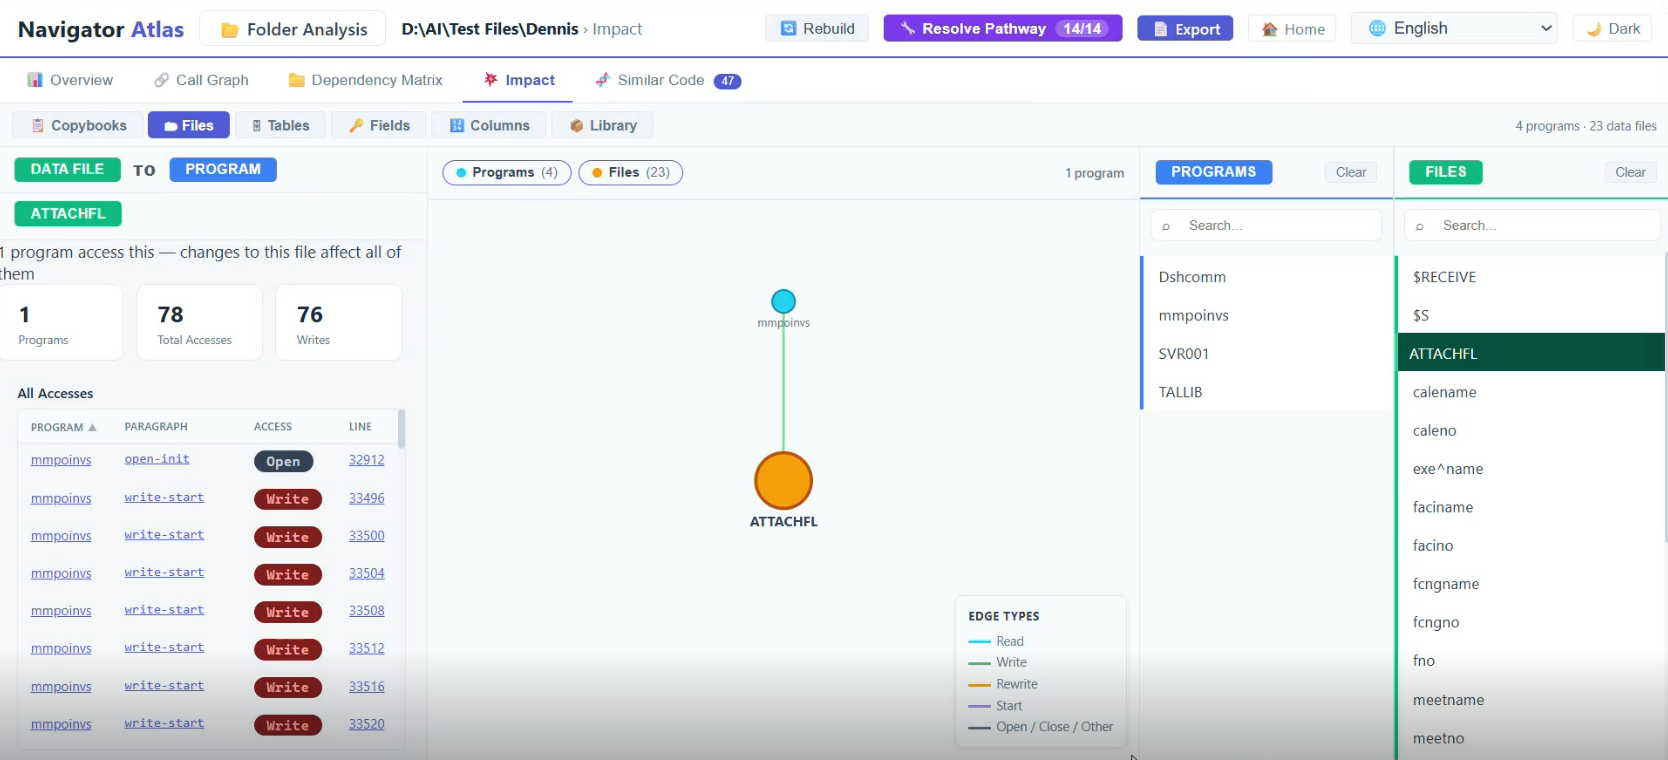1668x760 pixels.
Task: Clear the Programs selection
Action: point(1351,172)
